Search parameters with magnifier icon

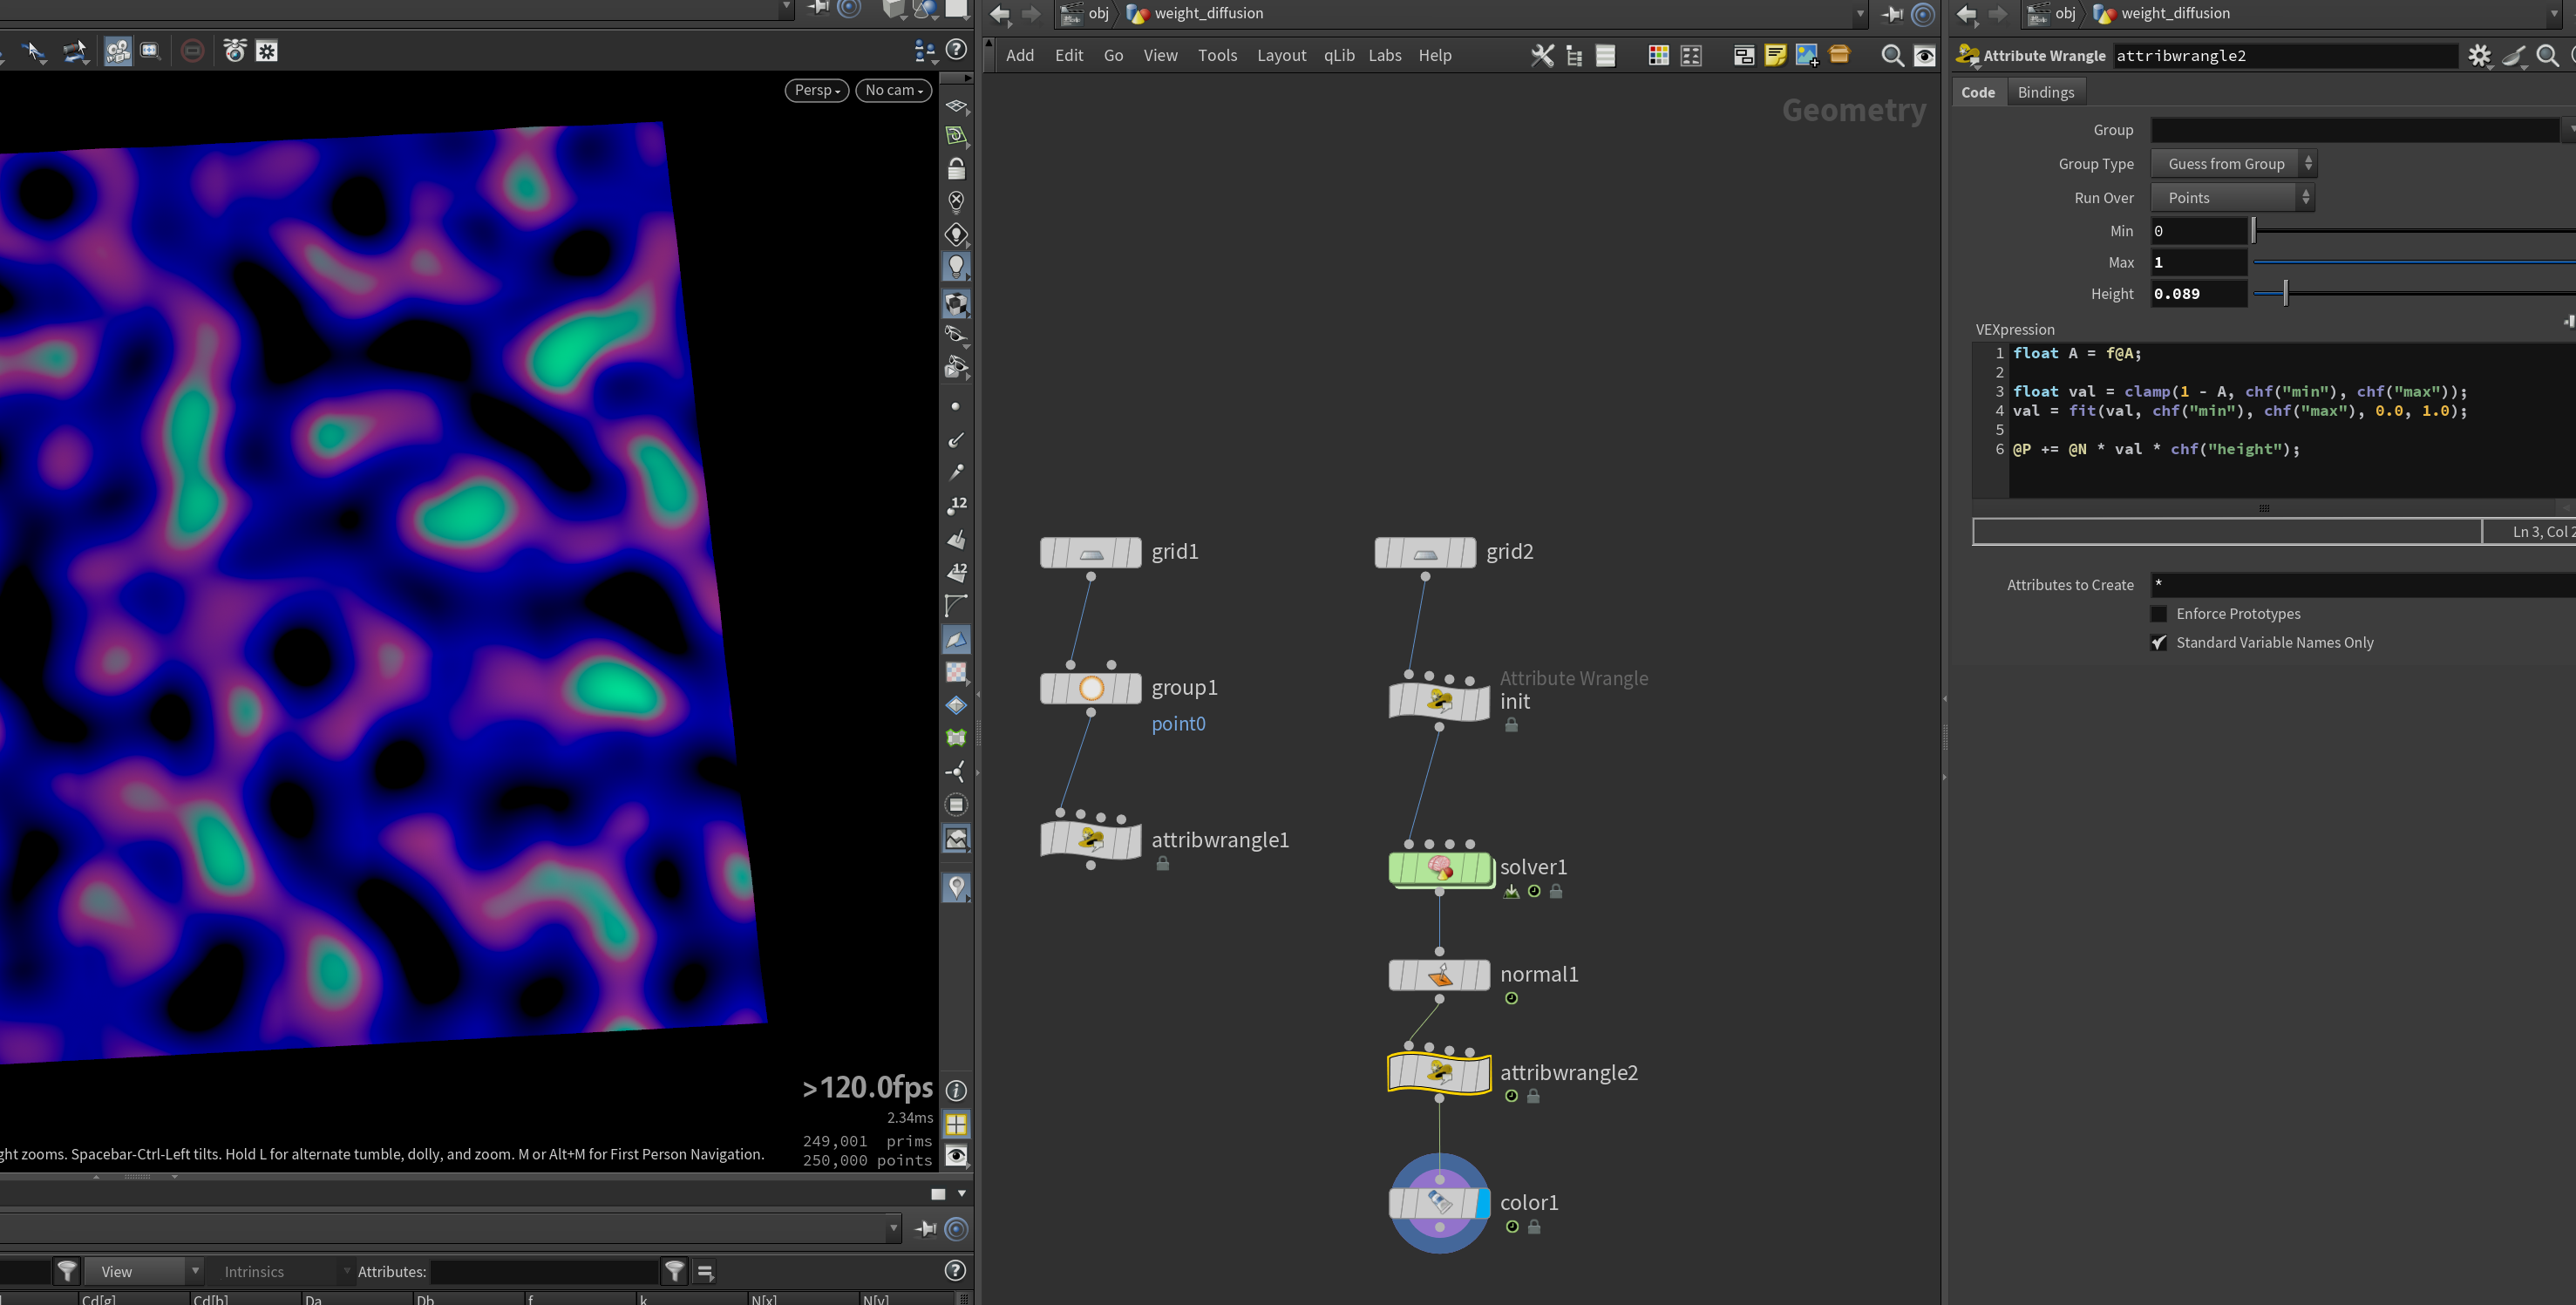pos(2547,56)
